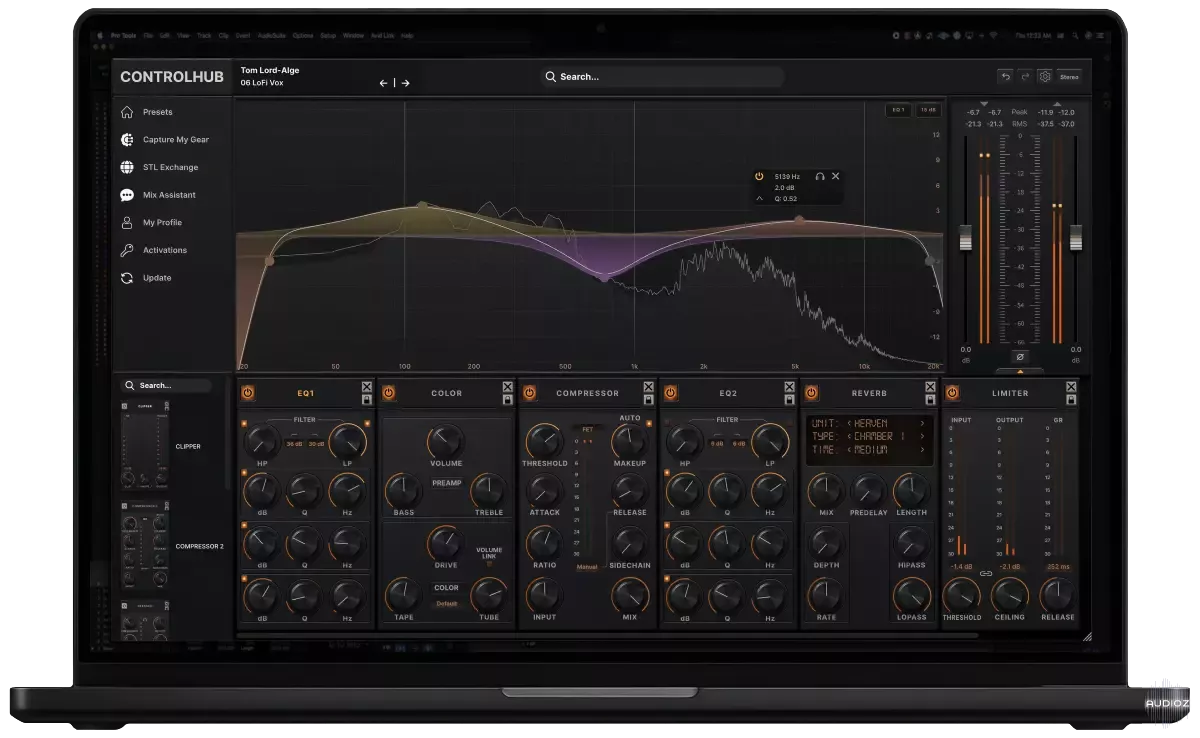The width and height of the screenshot is (1200, 738).
Task: Click the 18 dB range button
Action: pos(928,110)
